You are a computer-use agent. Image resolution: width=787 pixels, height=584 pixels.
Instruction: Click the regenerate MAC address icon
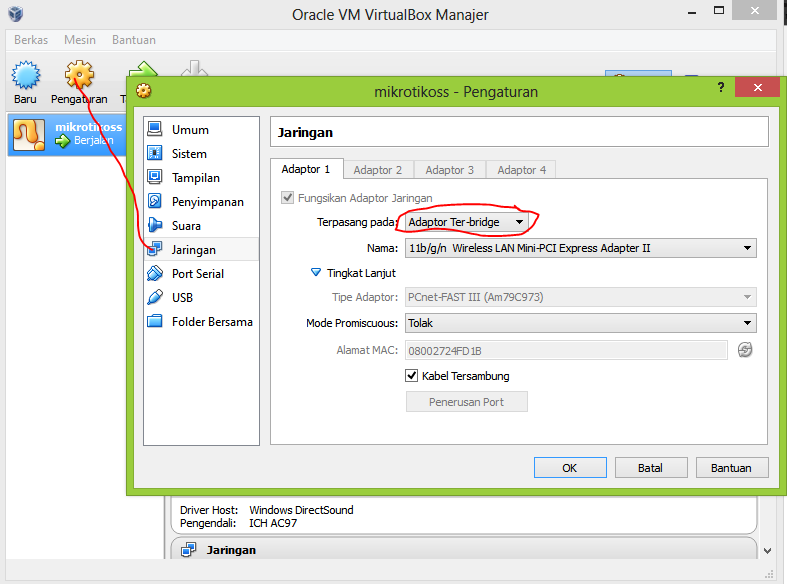(x=745, y=350)
